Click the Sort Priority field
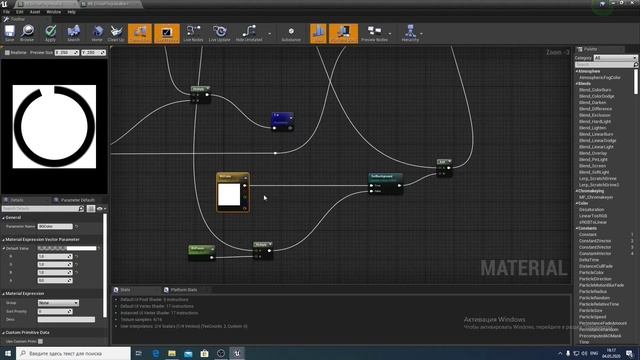Image resolution: width=640 pixels, height=360 pixels. pos(55,311)
